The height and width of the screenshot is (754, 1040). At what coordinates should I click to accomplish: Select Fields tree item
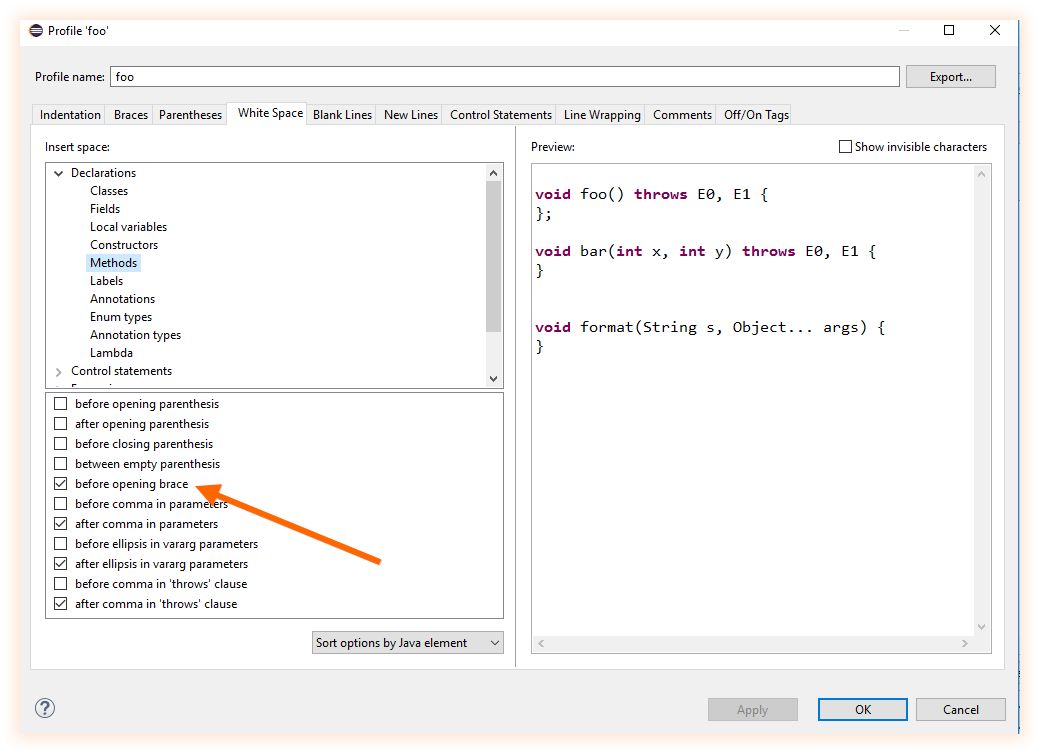[105, 209]
